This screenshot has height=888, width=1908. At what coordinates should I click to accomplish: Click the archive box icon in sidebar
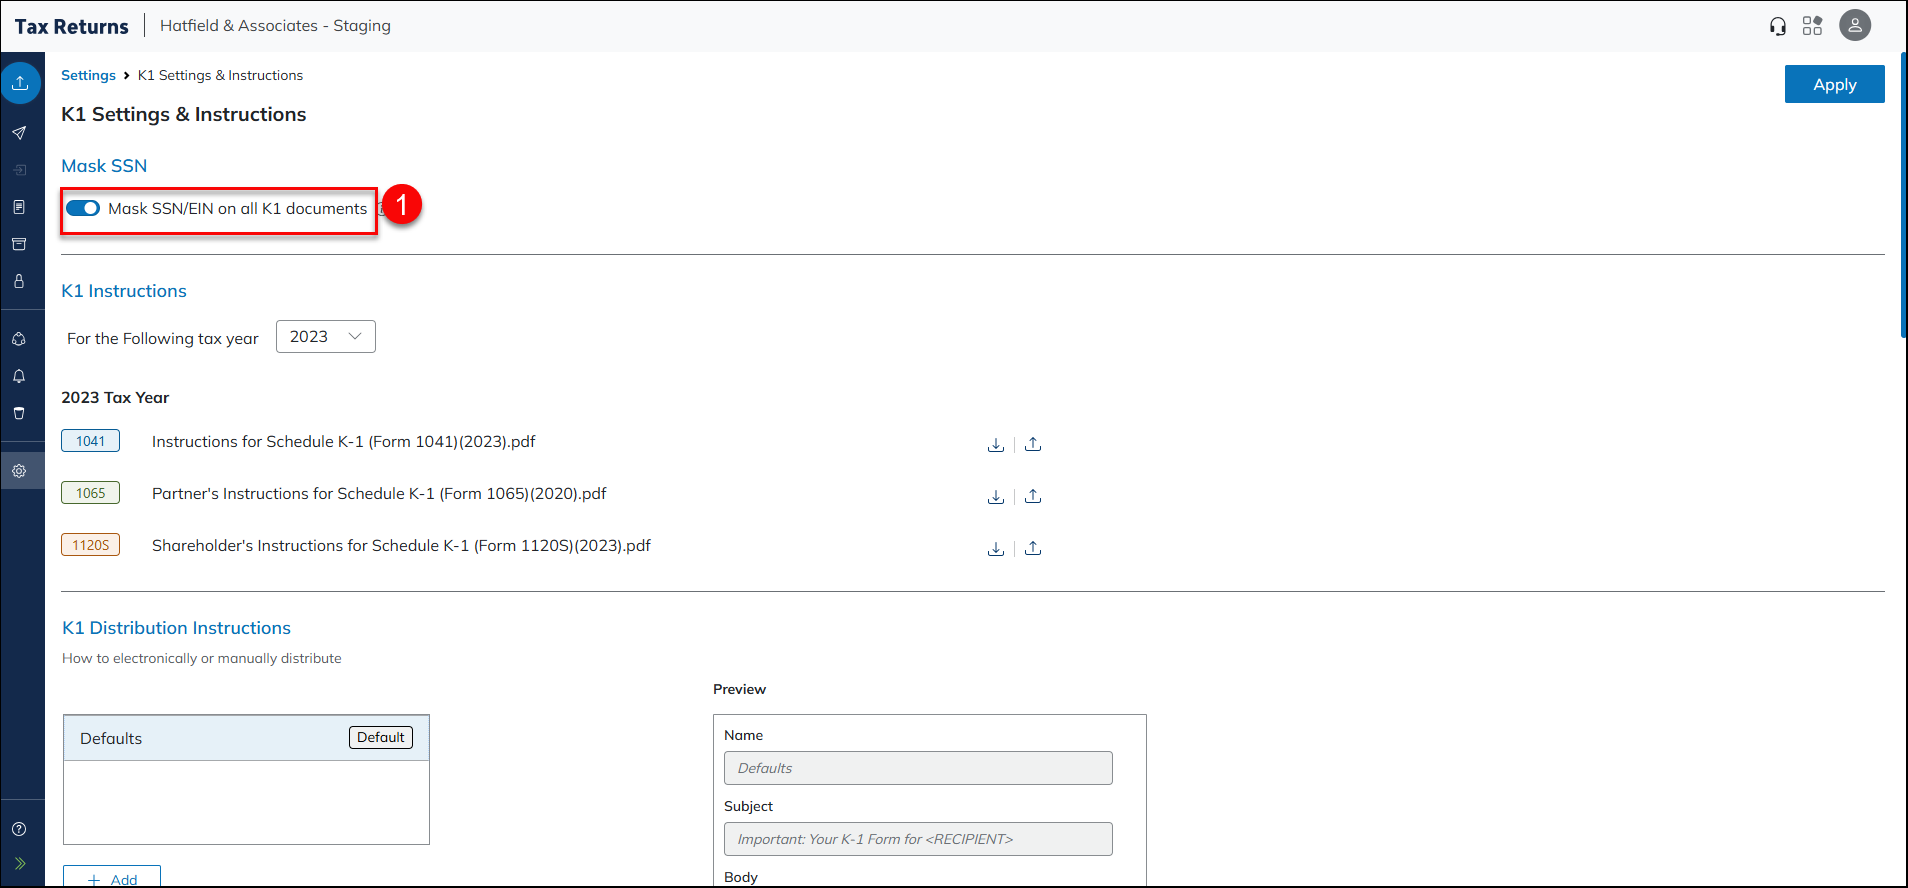pyautogui.click(x=19, y=244)
